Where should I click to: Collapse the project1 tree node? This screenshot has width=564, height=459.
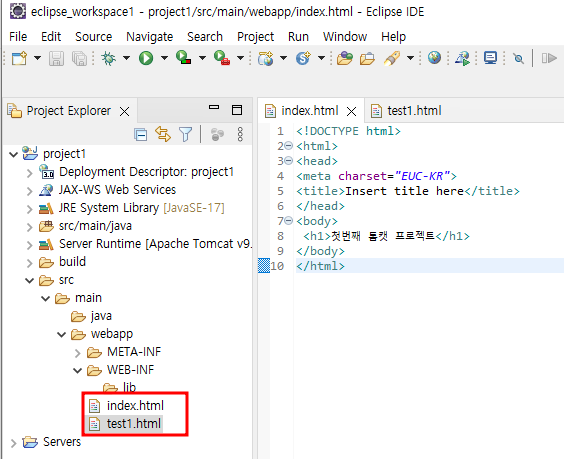tap(14, 155)
